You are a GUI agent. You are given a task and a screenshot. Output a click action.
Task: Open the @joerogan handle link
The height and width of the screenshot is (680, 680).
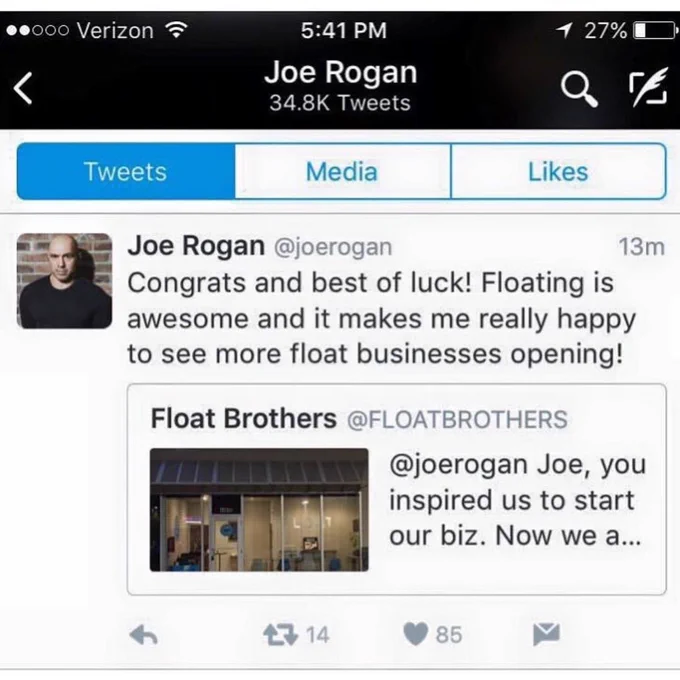point(333,247)
